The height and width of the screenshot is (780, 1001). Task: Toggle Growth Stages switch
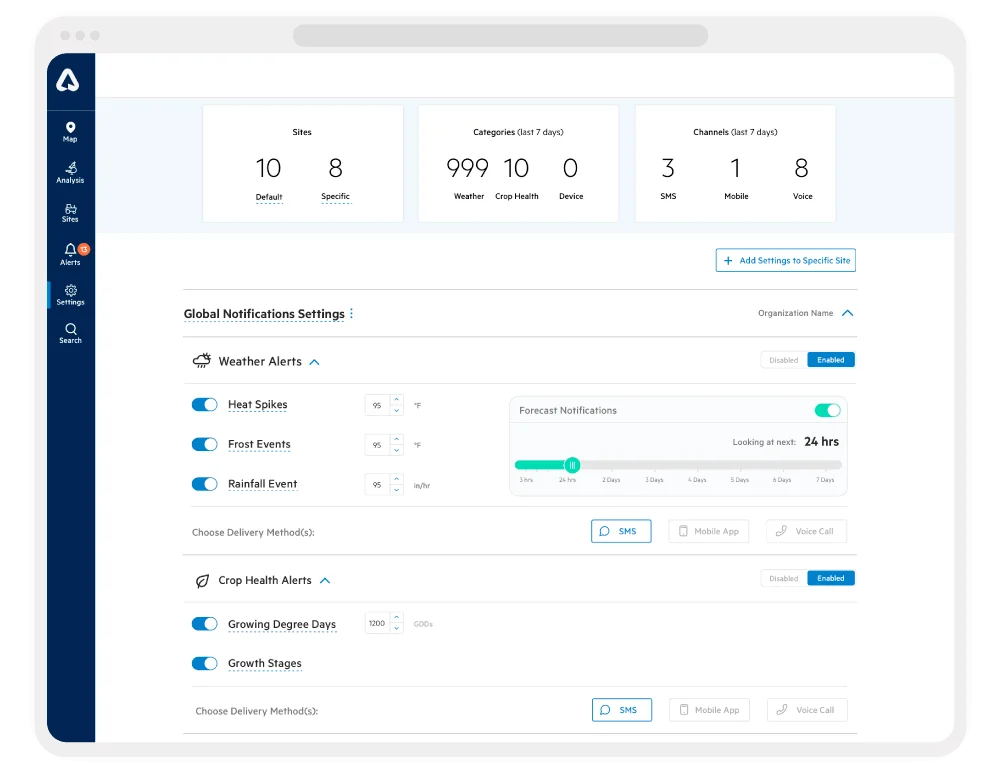tap(204, 663)
